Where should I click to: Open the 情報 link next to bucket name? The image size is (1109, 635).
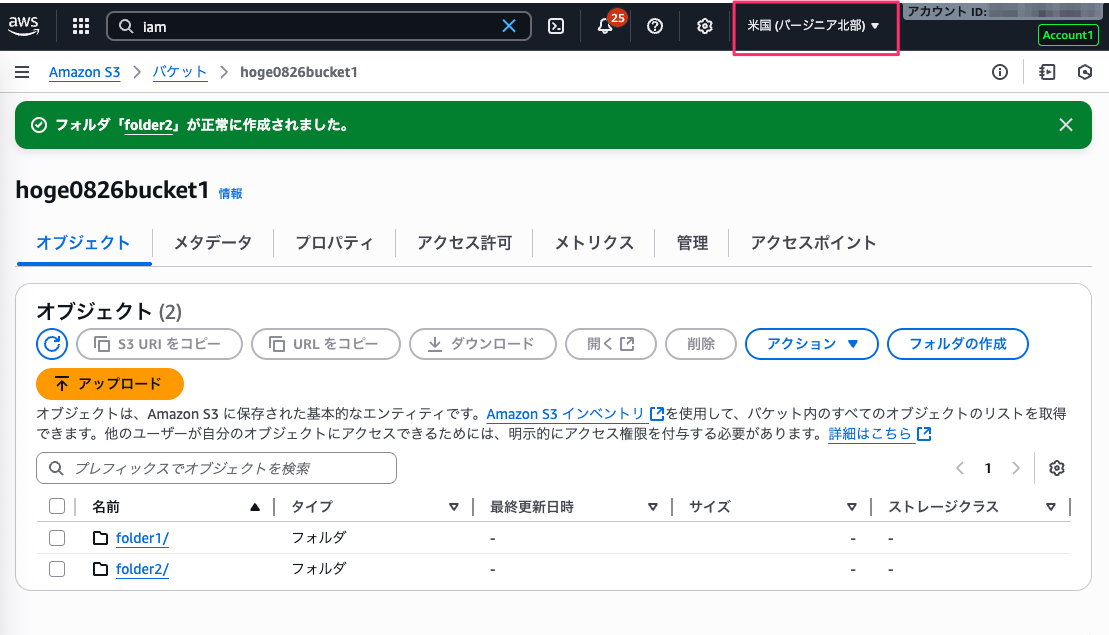(x=230, y=194)
